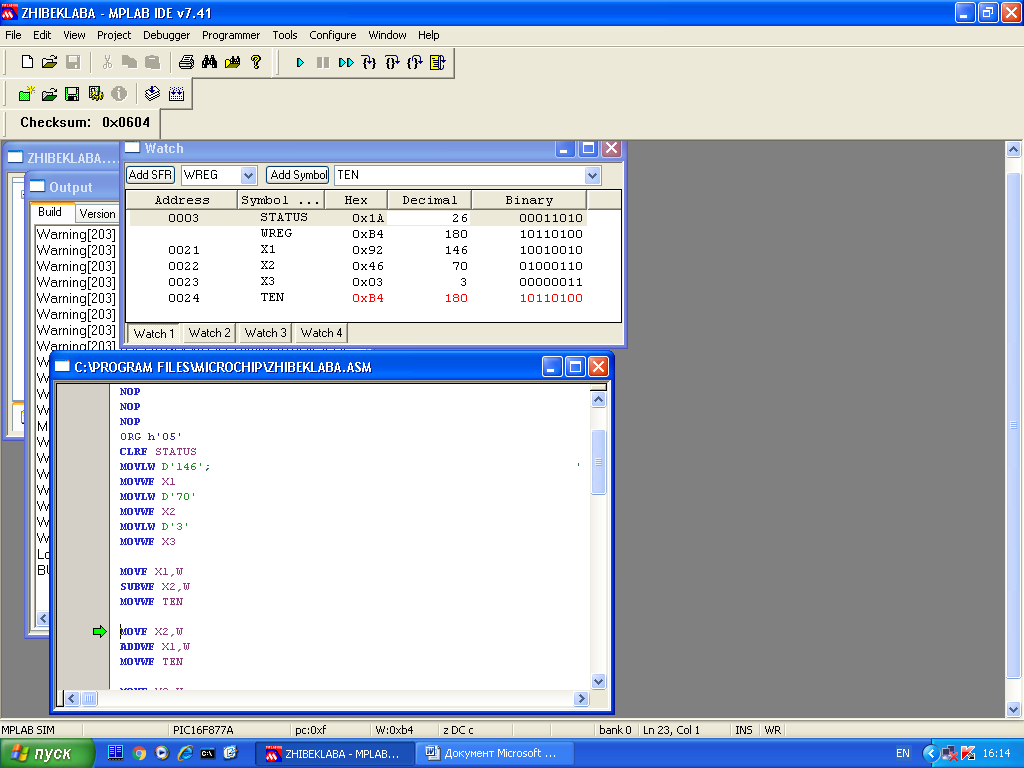Click the Chrome quick launch icon
The width and height of the screenshot is (1024, 768).
[138, 753]
